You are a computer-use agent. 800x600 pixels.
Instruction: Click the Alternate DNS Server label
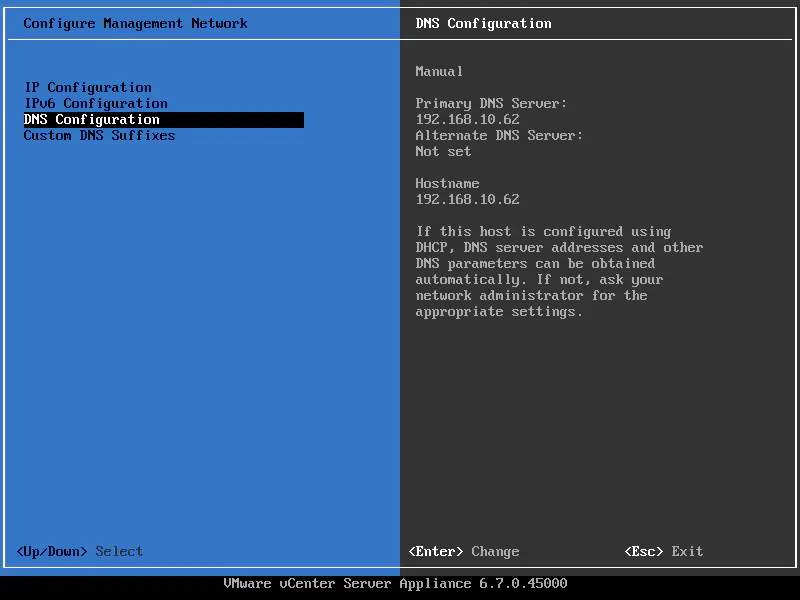(x=499, y=135)
